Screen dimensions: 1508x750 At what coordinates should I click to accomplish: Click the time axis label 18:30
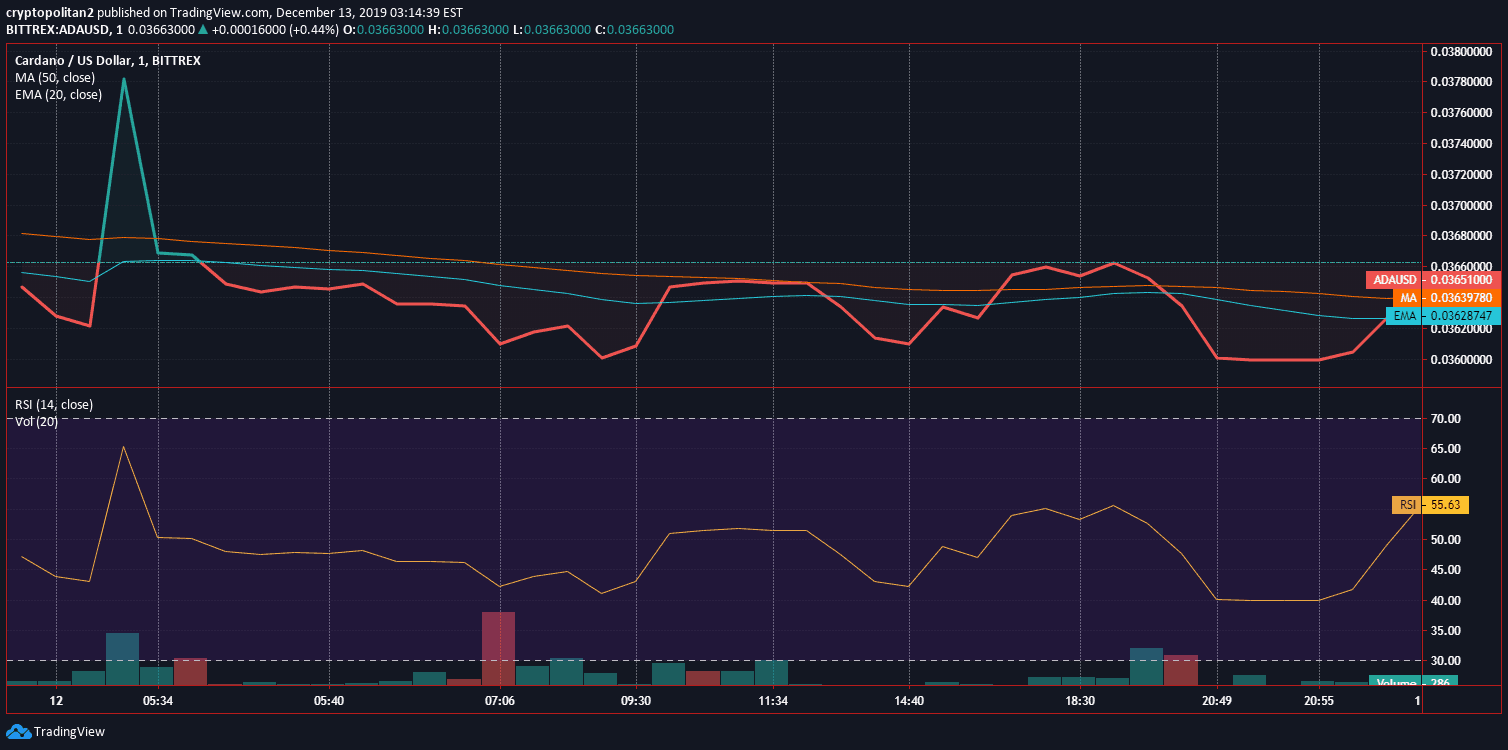(1080, 701)
